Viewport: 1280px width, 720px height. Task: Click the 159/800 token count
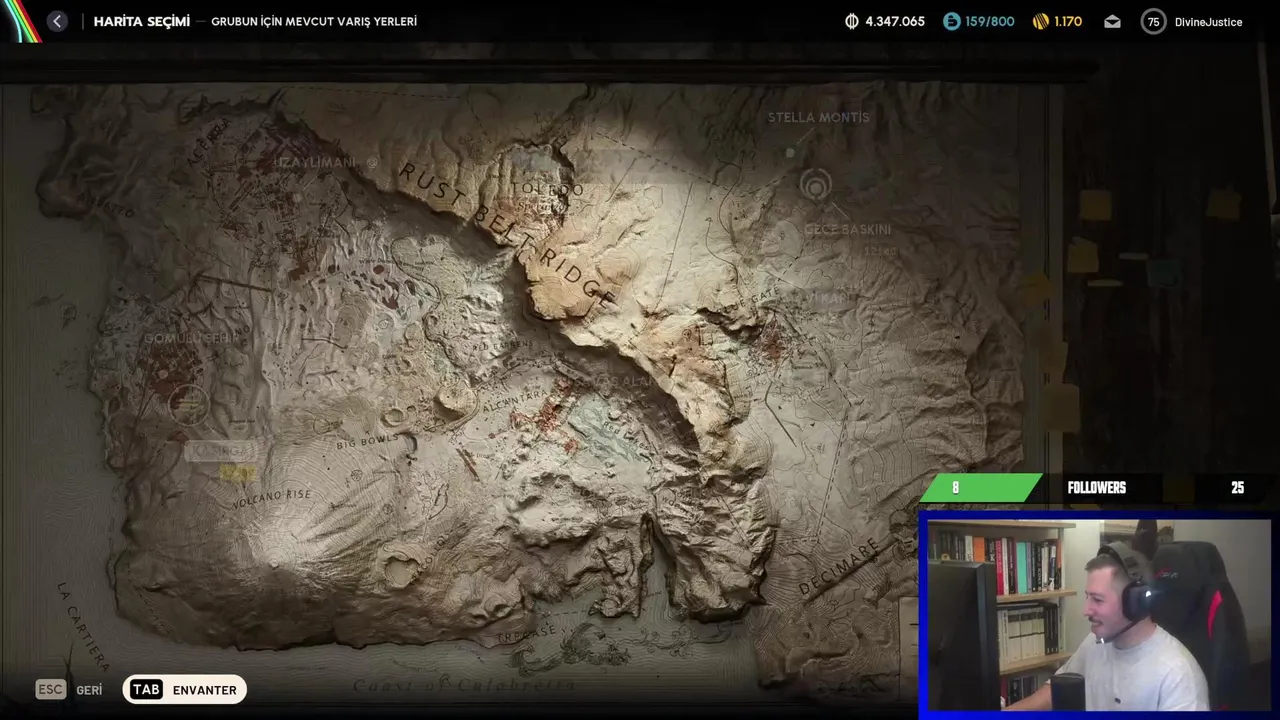pyautogui.click(x=990, y=21)
